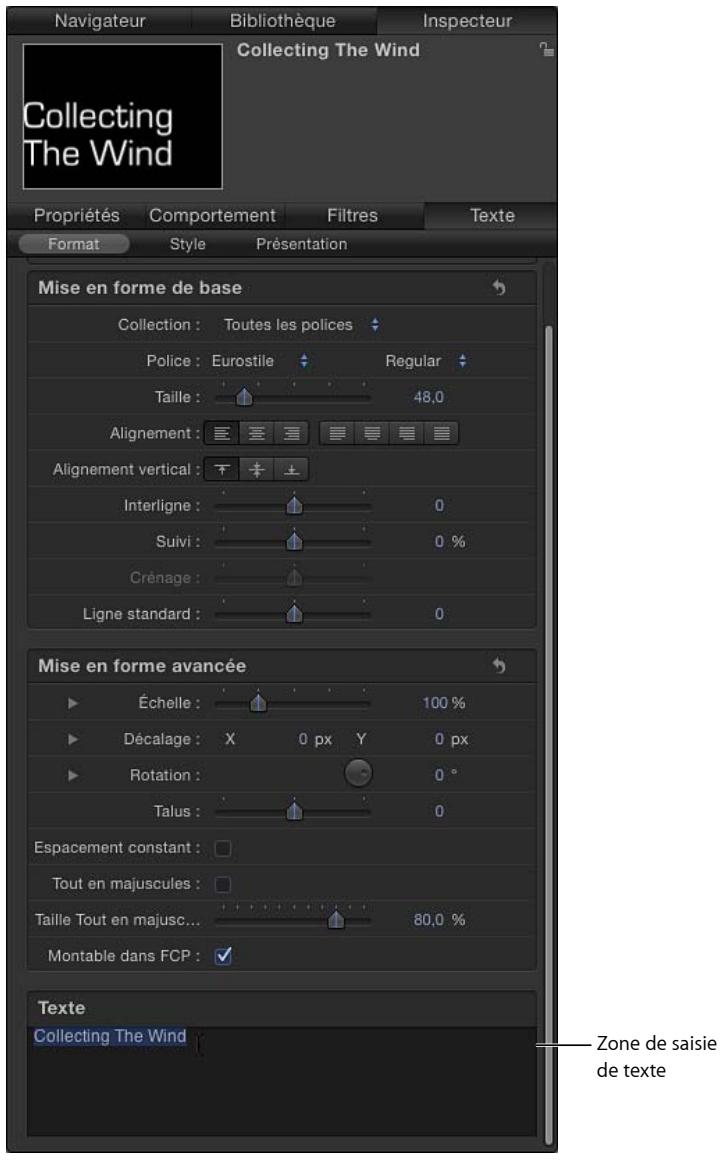This screenshot has width=723, height=1160.
Task: Set vertical alignment to middle
Action: tap(256, 470)
